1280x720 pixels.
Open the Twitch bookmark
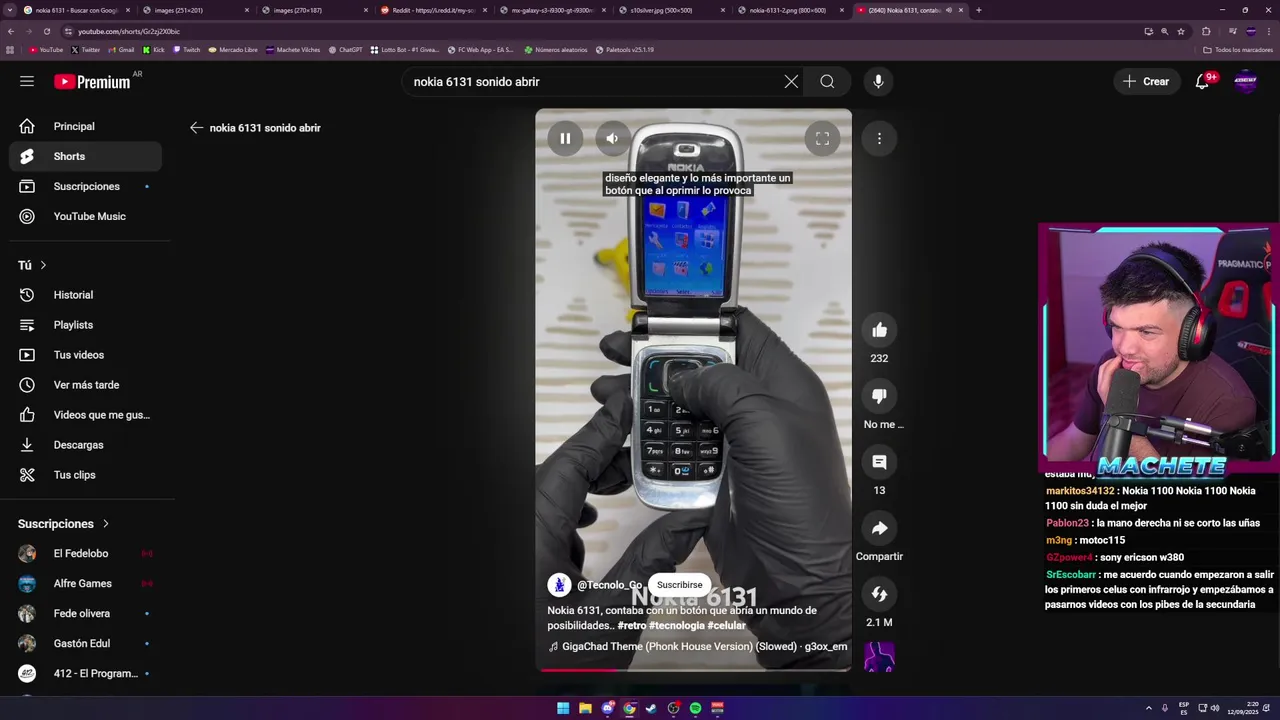coord(186,49)
